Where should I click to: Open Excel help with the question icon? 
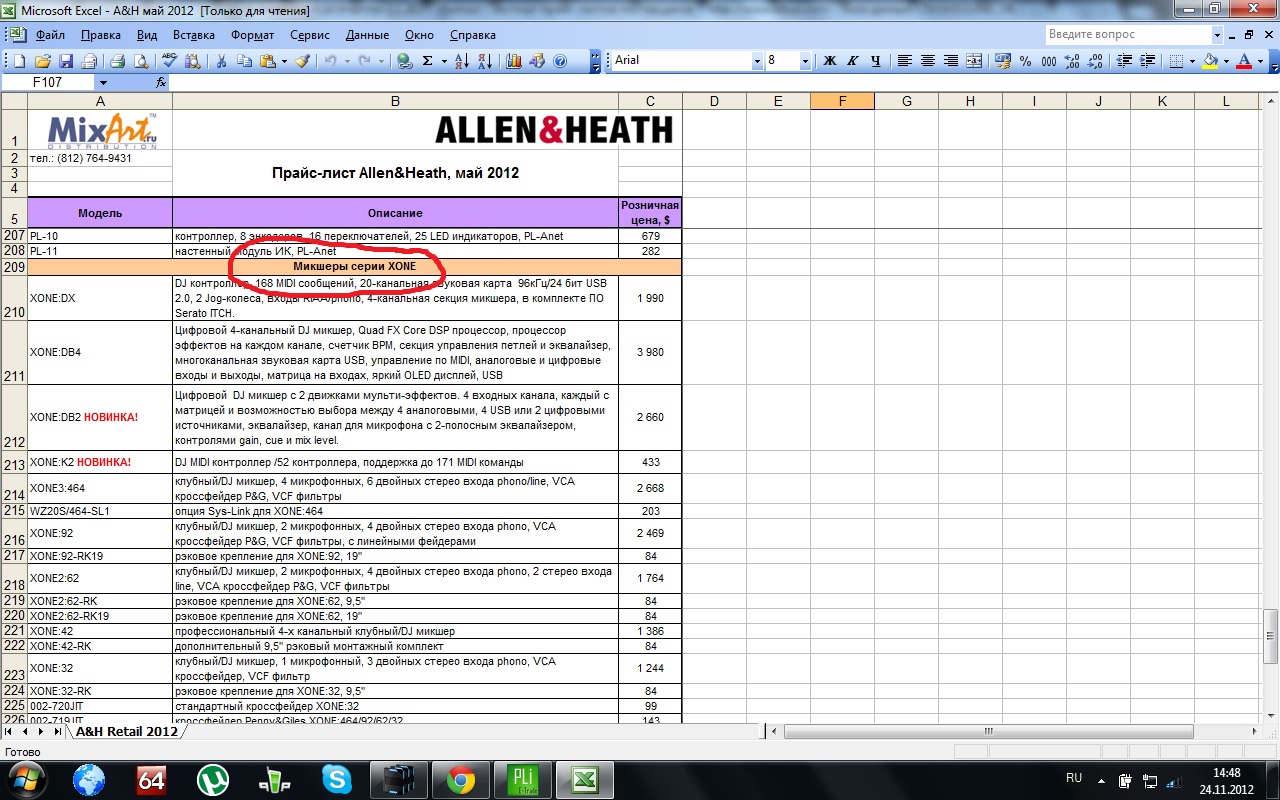pyautogui.click(x=560, y=61)
